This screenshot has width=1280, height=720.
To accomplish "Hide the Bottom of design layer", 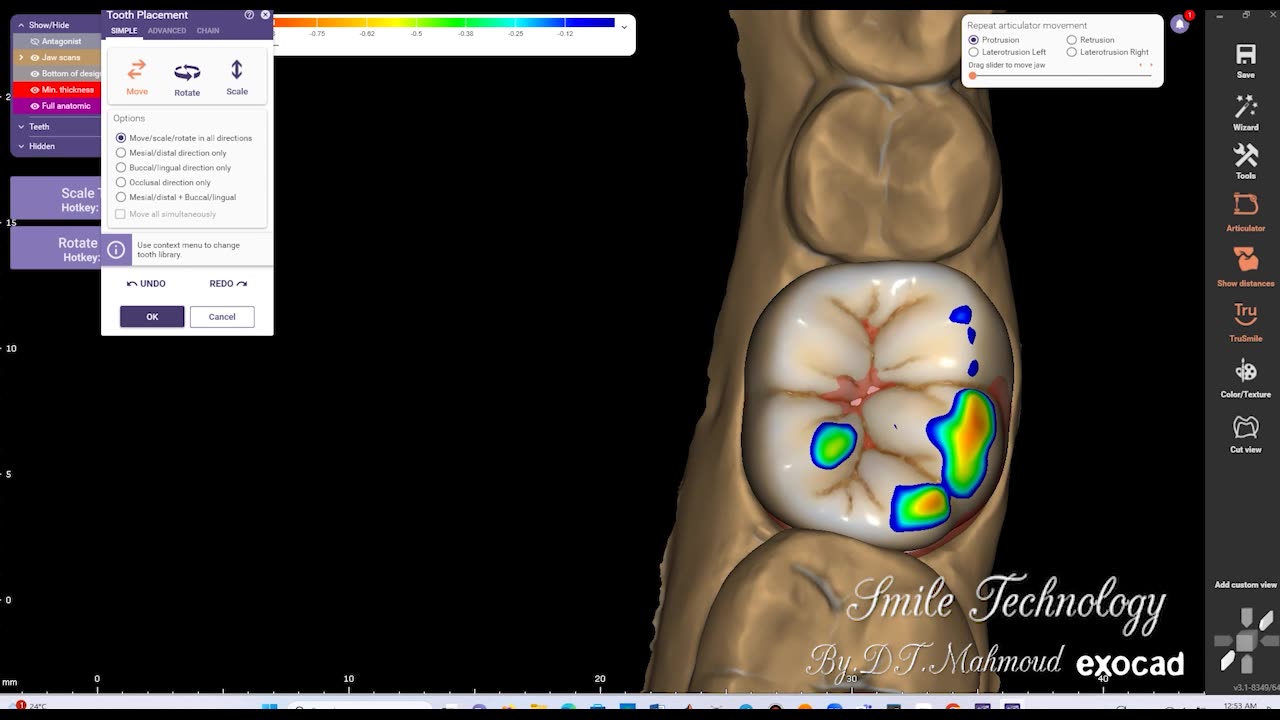I will [x=35, y=74].
